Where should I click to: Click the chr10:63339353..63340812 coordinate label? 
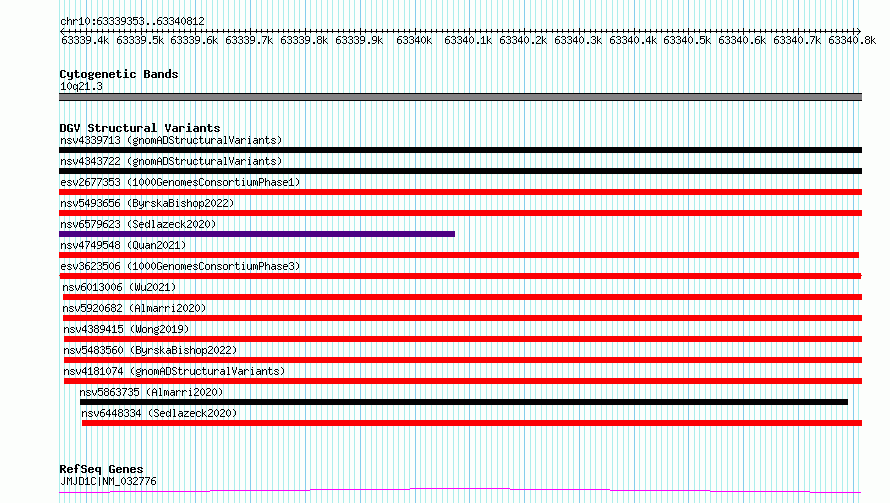click(132, 22)
